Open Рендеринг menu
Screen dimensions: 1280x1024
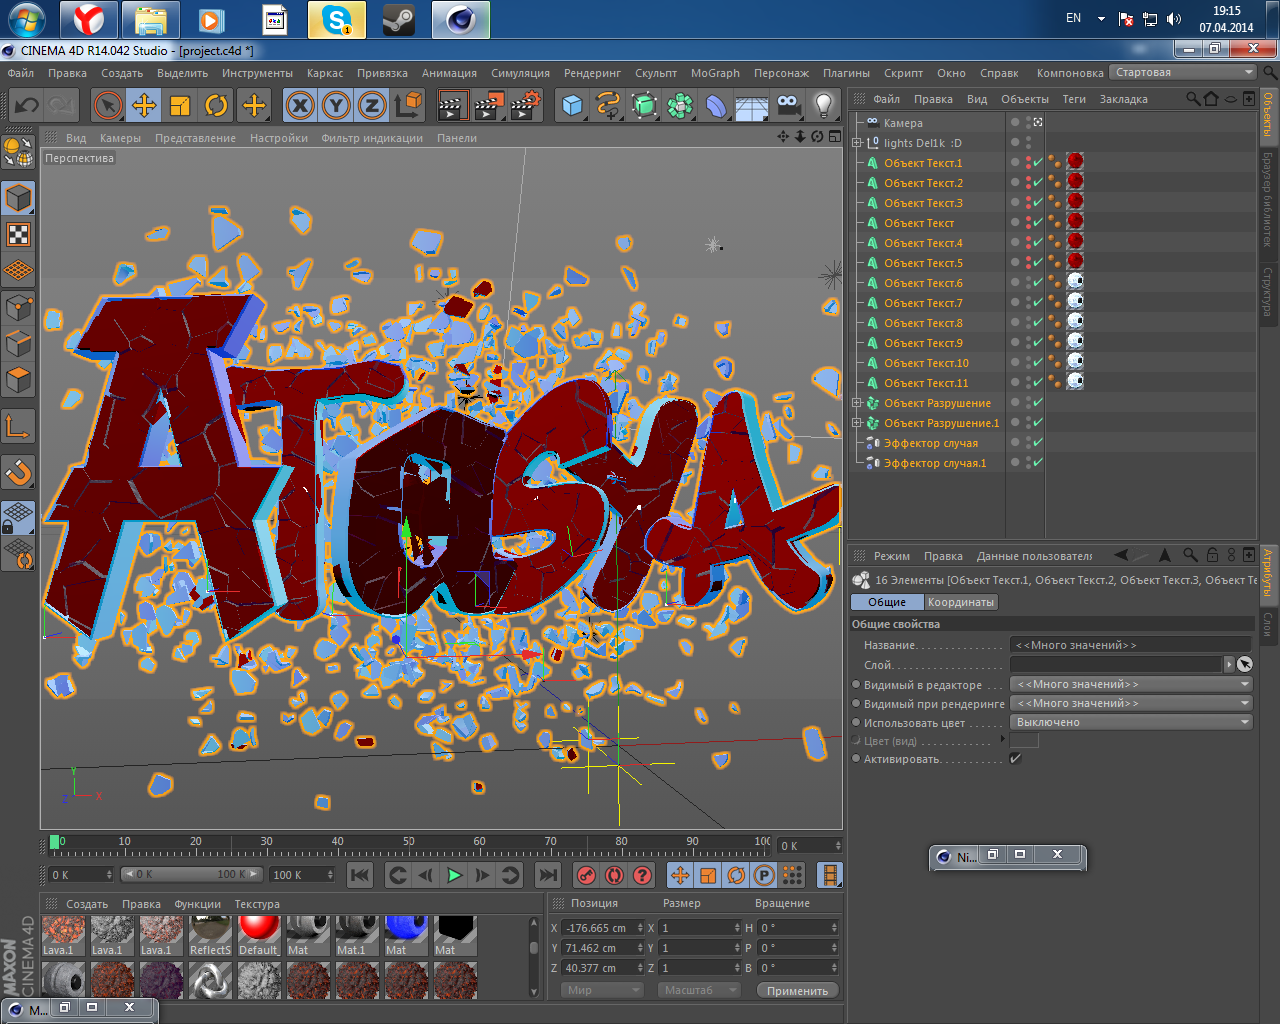592,73
